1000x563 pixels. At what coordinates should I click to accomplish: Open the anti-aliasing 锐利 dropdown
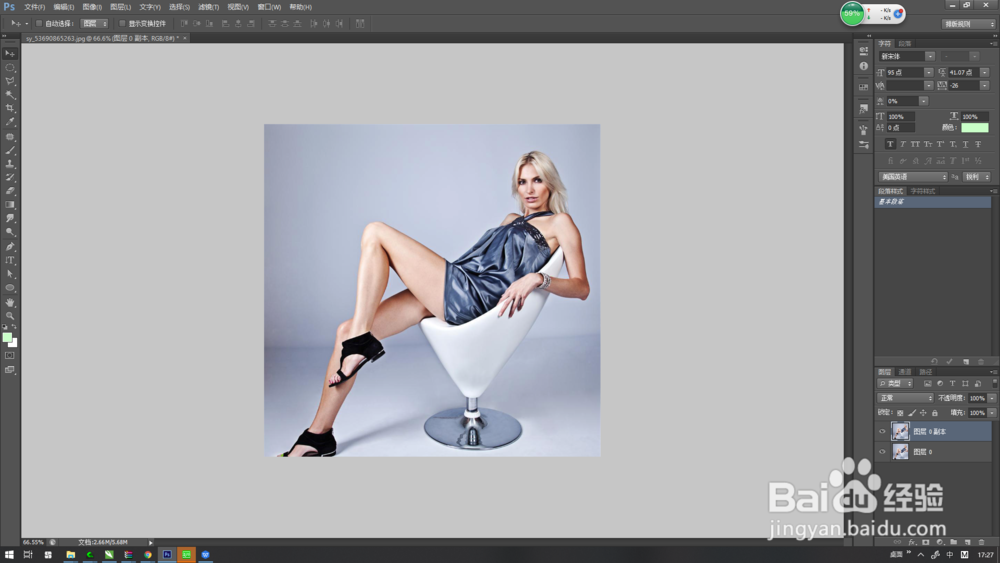[x=976, y=177]
